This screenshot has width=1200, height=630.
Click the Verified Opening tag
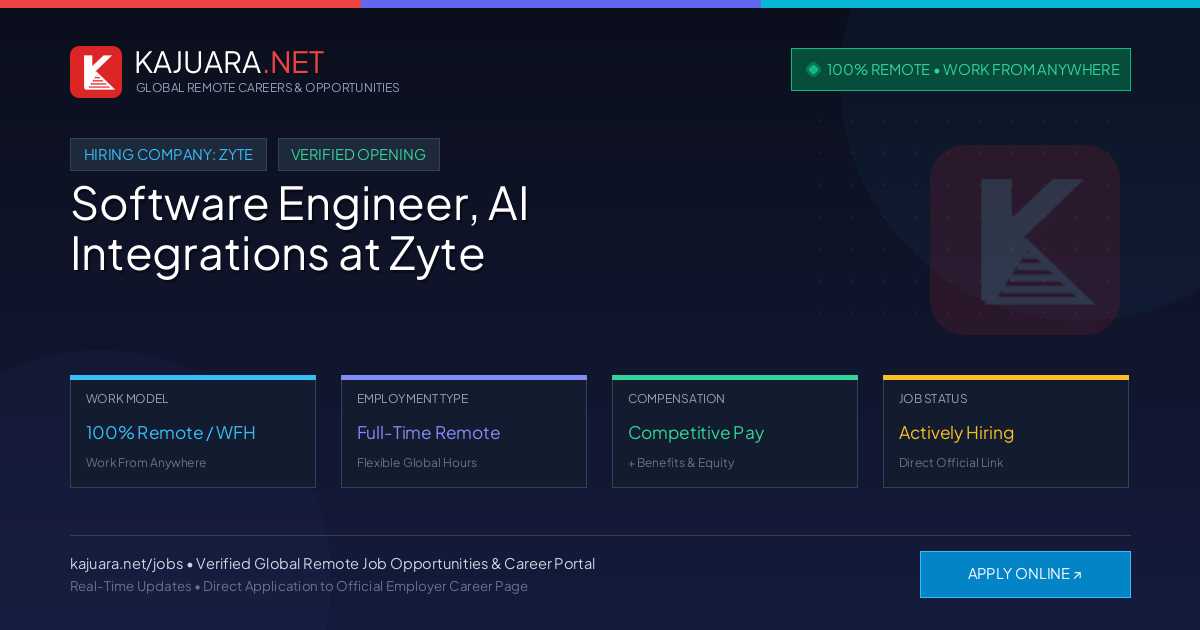click(358, 155)
